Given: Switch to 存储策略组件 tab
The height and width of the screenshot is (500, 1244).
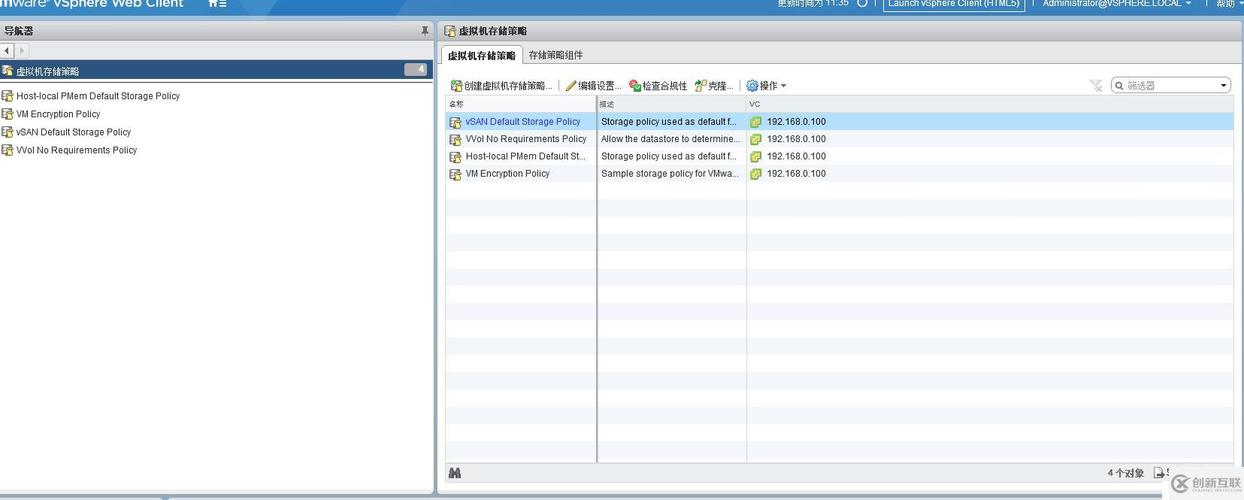Looking at the screenshot, I should [x=556, y=55].
